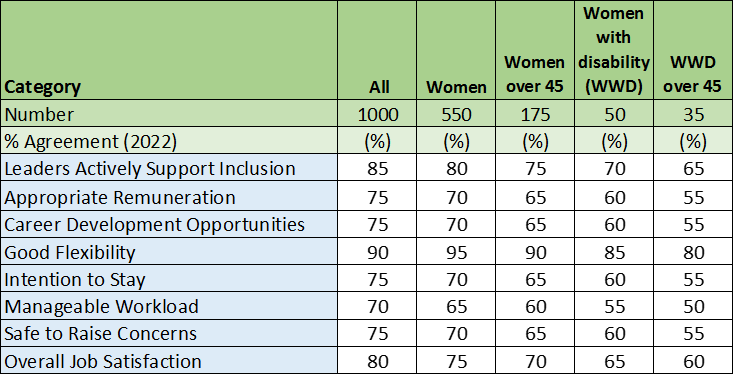Viewport: 734px width, 375px height.
Task: Click Manageable Workload value 50 for WWD over 45
Action: [693, 306]
